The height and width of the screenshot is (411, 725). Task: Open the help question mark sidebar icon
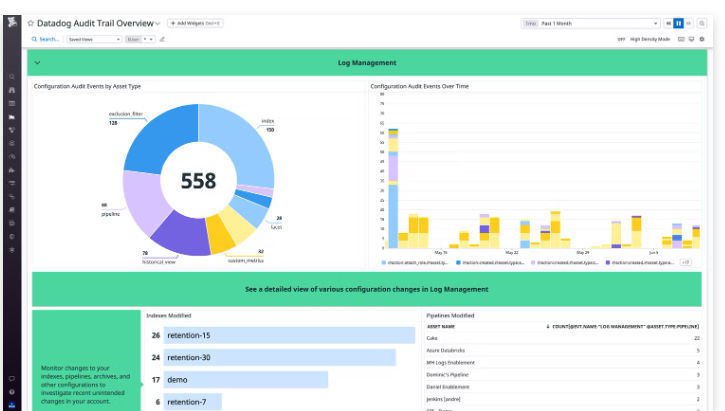point(12,392)
